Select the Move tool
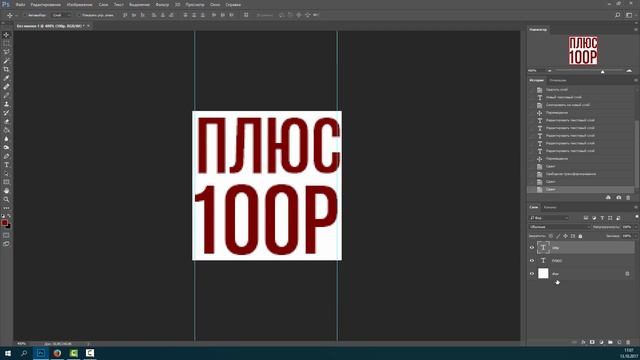The image size is (640, 360). [x=6, y=35]
